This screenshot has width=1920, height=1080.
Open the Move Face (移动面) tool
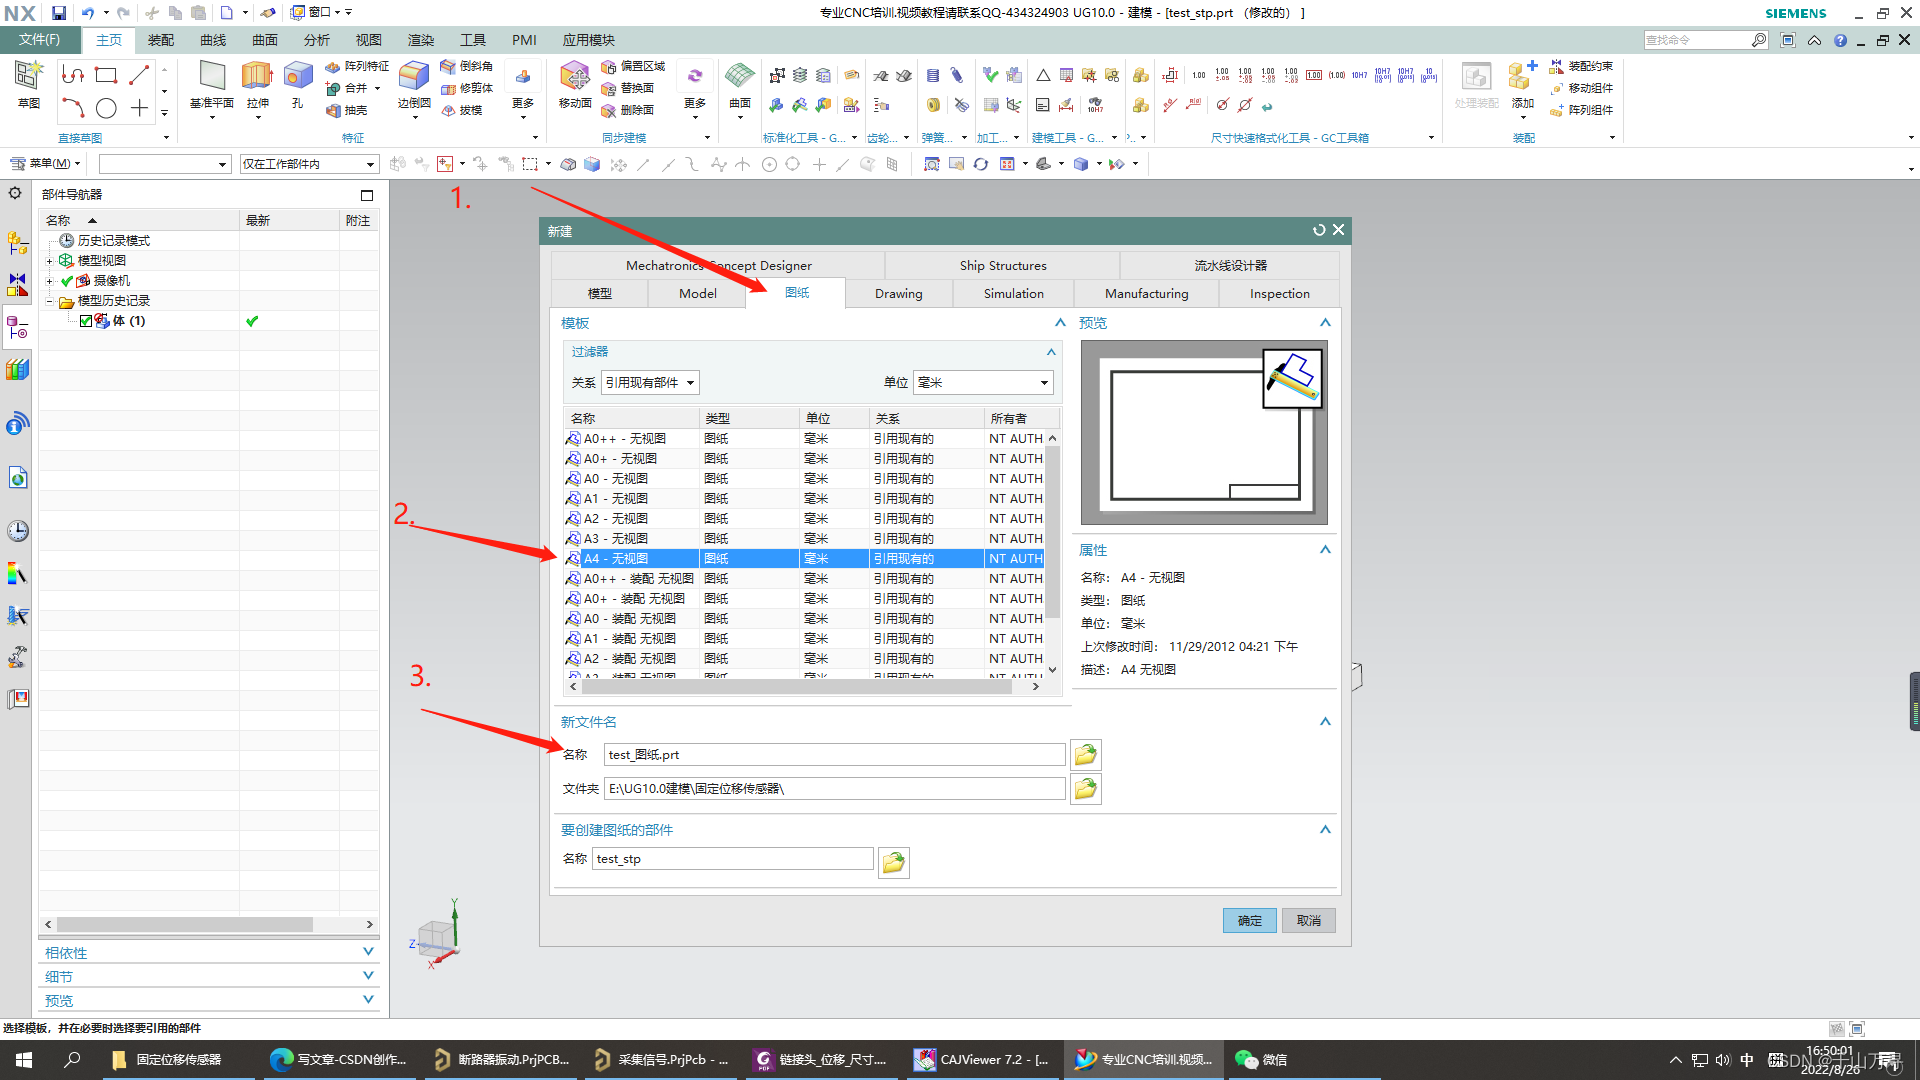pyautogui.click(x=575, y=77)
